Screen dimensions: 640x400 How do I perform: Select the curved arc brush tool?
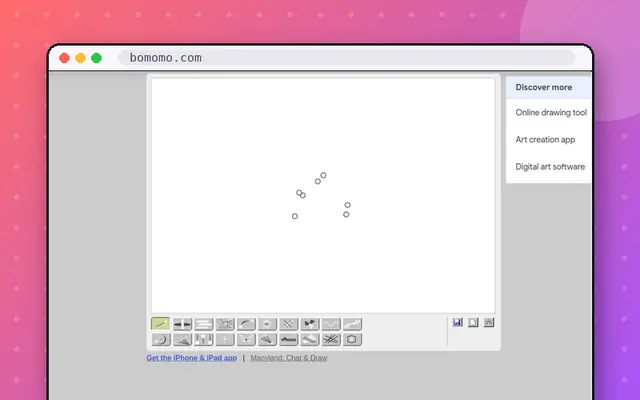pyautogui.click(x=246, y=324)
